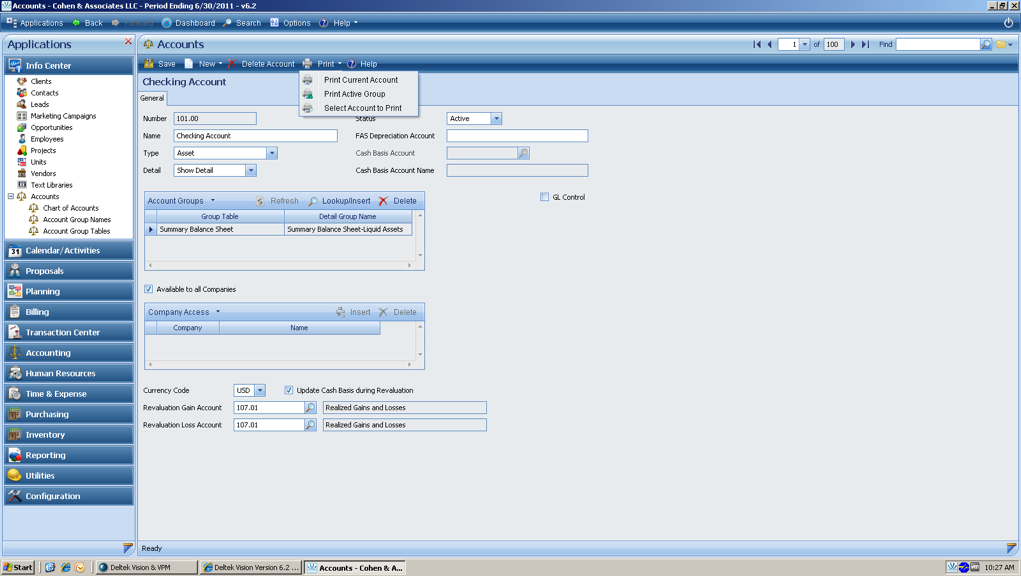This screenshot has height=576, width=1021.
Task: Uncheck Available to all Companies
Action: pos(149,289)
